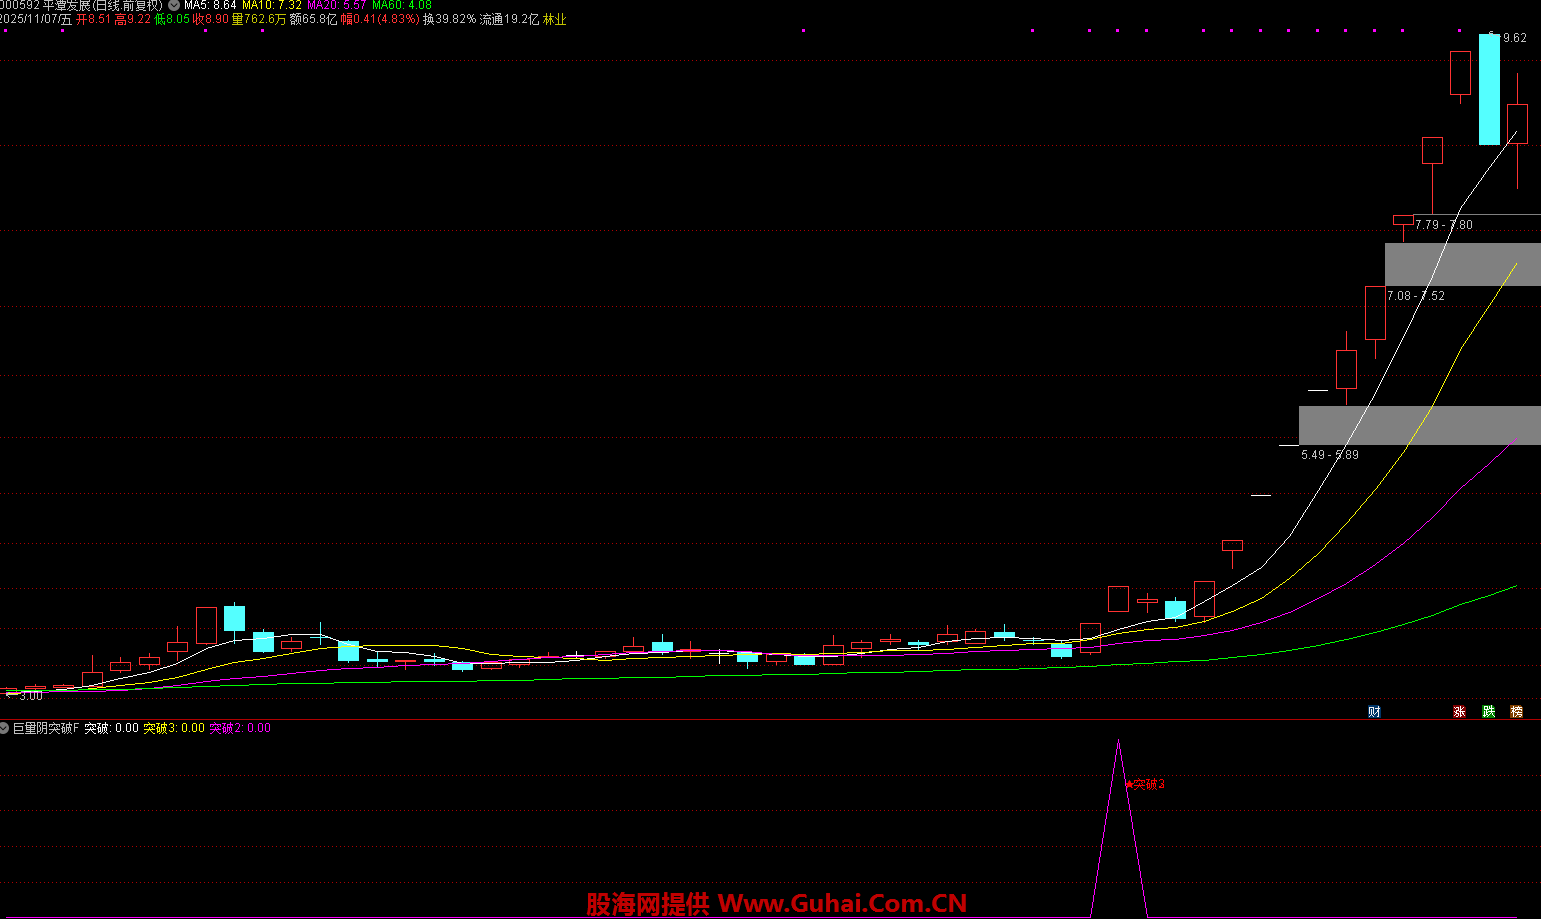This screenshot has height=919, width=1541.
Task: Click the 林业 industry sector link
Action: pos(554,19)
